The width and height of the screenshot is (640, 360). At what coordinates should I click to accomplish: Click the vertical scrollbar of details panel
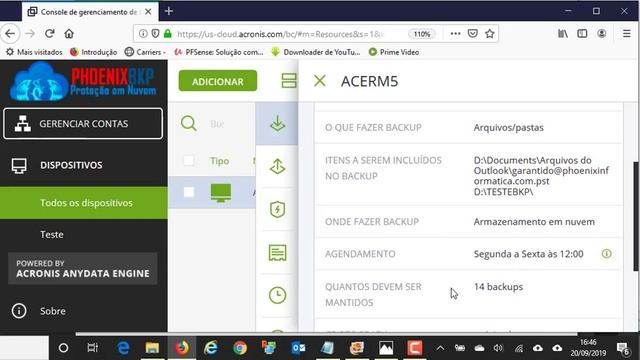coord(636,216)
